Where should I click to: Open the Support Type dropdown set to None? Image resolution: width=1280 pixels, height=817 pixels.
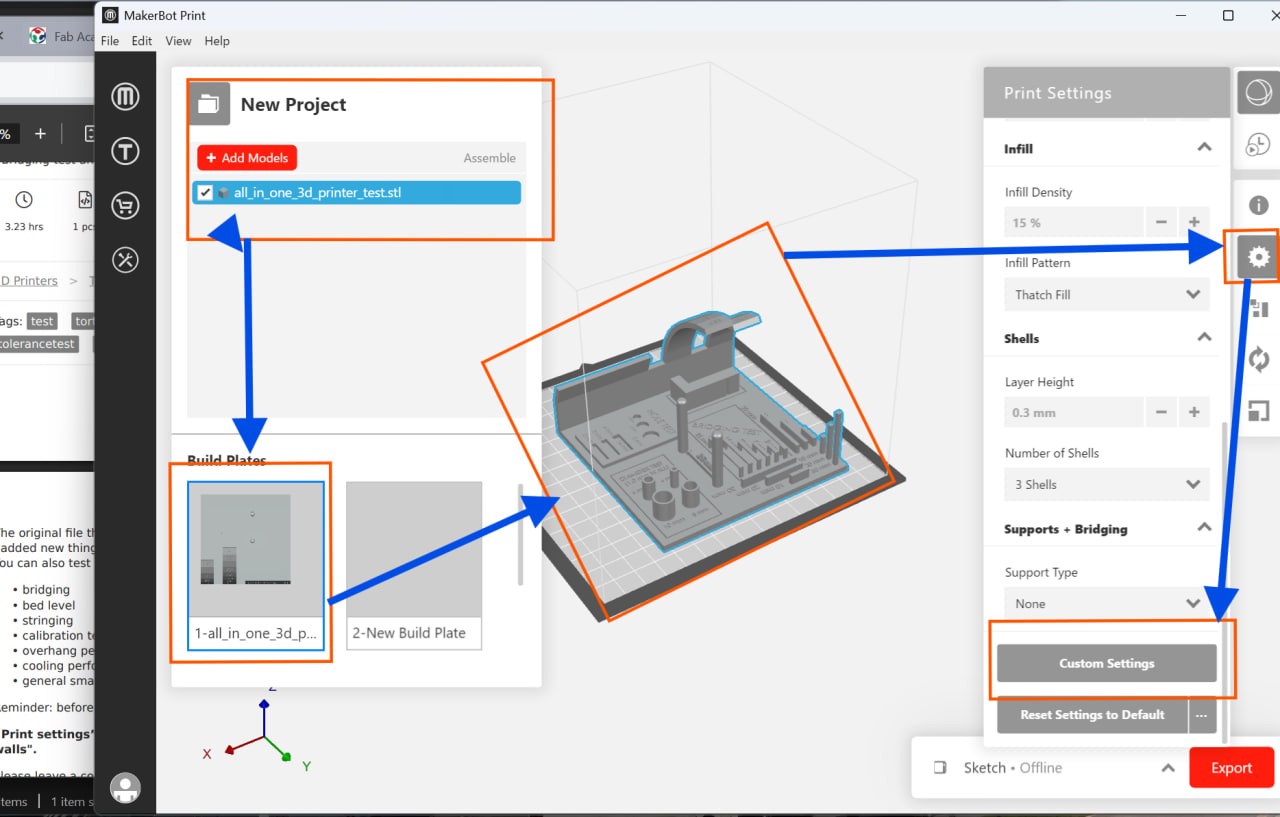click(x=1106, y=603)
